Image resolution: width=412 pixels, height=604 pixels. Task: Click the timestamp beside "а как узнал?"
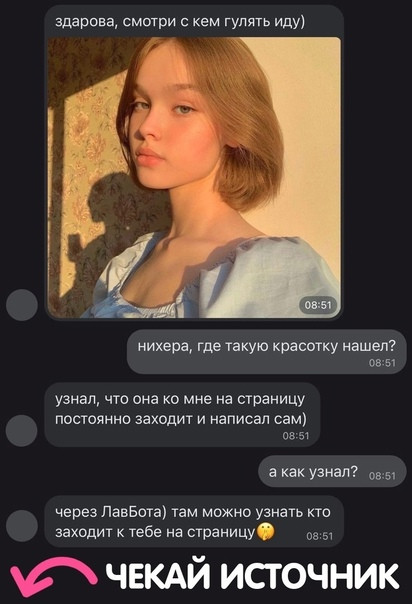(382, 476)
